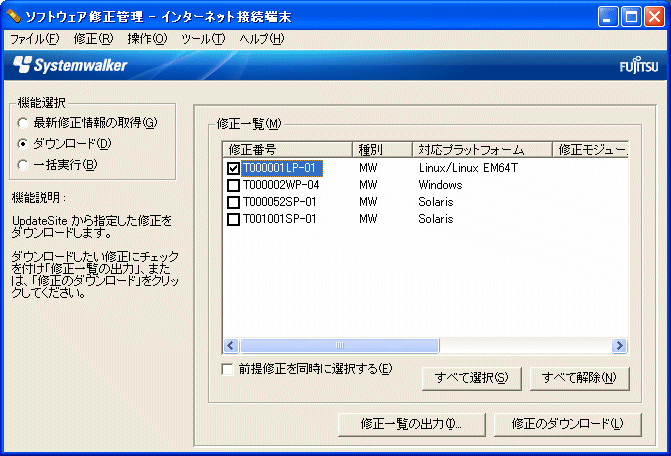This screenshot has width=671, height=456.
Task: Click the Systemwalker logo
Action: (71, 65)
